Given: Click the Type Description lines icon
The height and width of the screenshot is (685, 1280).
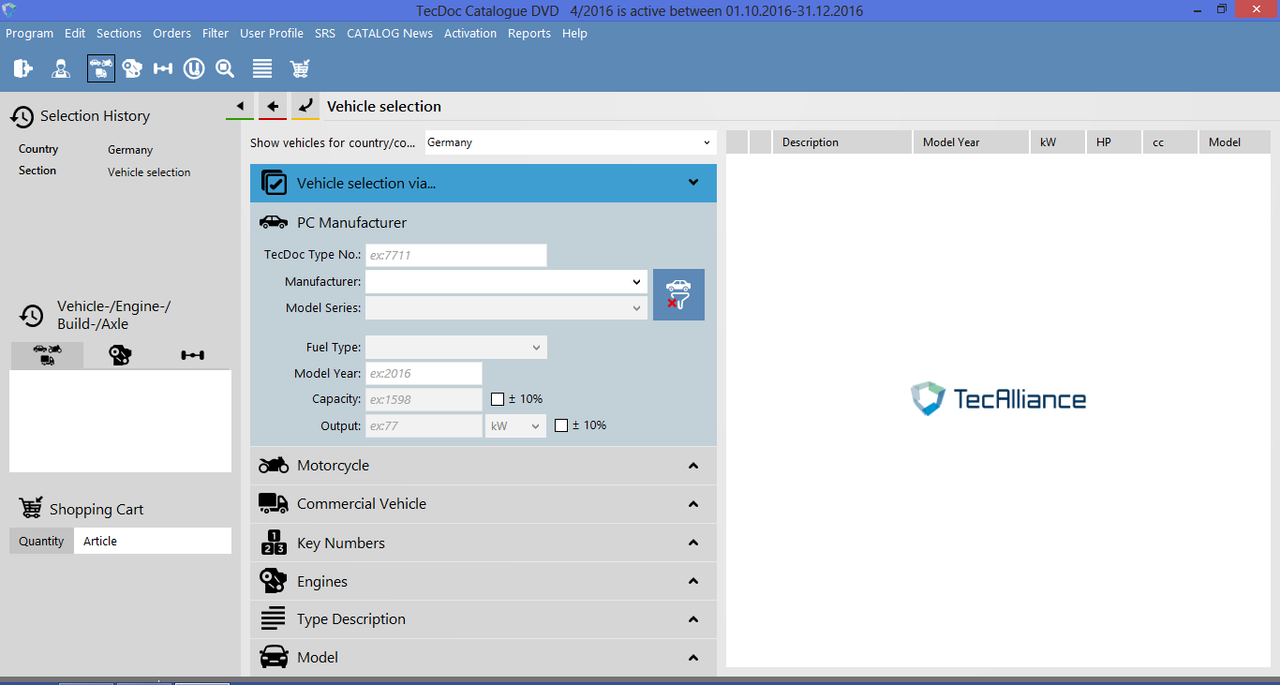Looking at the screenshot, I should (x=273, y=619).
